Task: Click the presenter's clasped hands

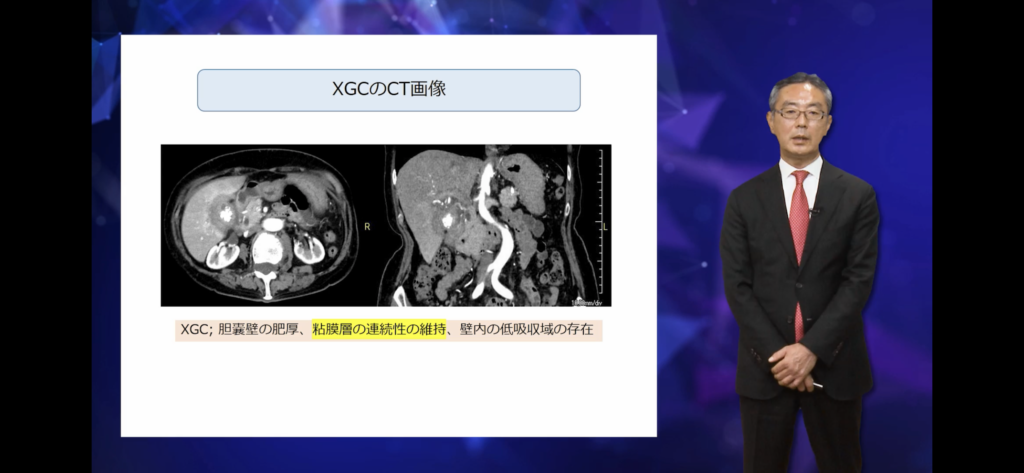Action: click(793, 364)
